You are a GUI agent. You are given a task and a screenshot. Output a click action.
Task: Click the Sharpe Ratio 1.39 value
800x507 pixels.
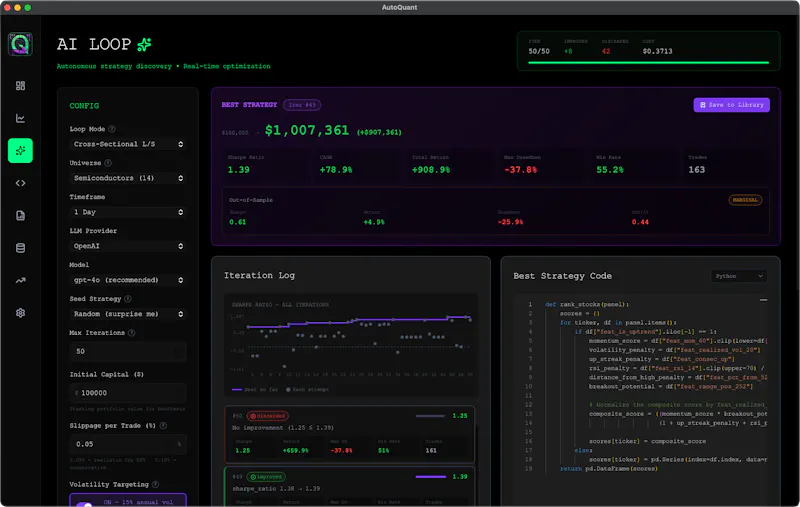click(239, 170)
